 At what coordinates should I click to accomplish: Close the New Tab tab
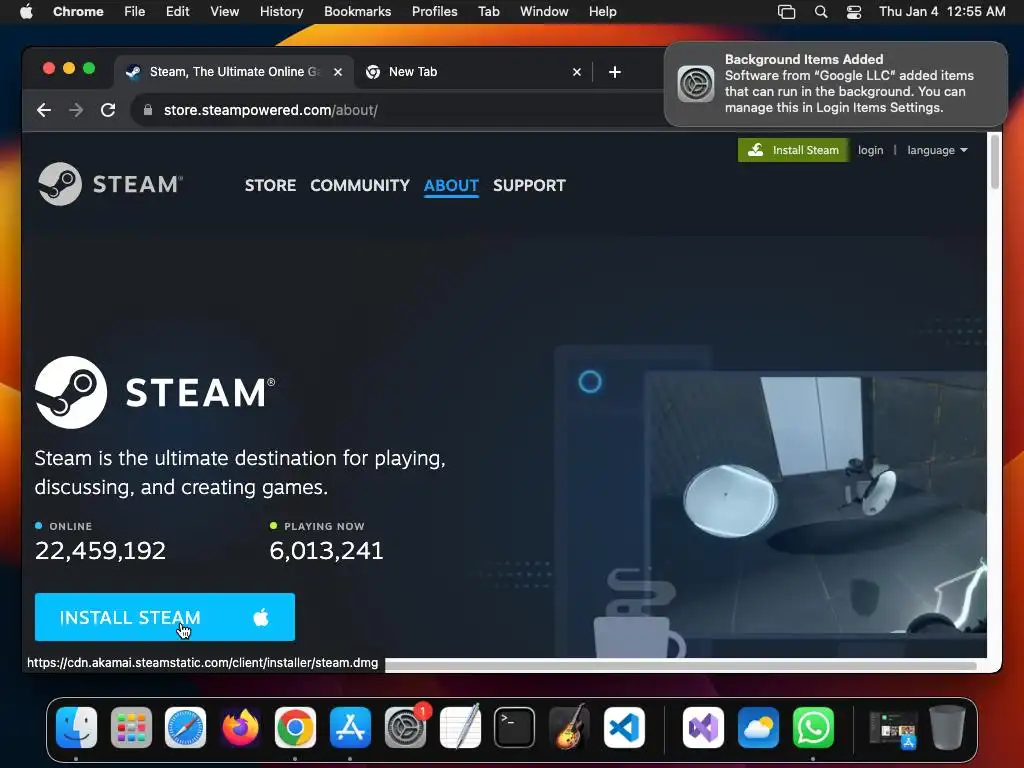pos(577,72)
